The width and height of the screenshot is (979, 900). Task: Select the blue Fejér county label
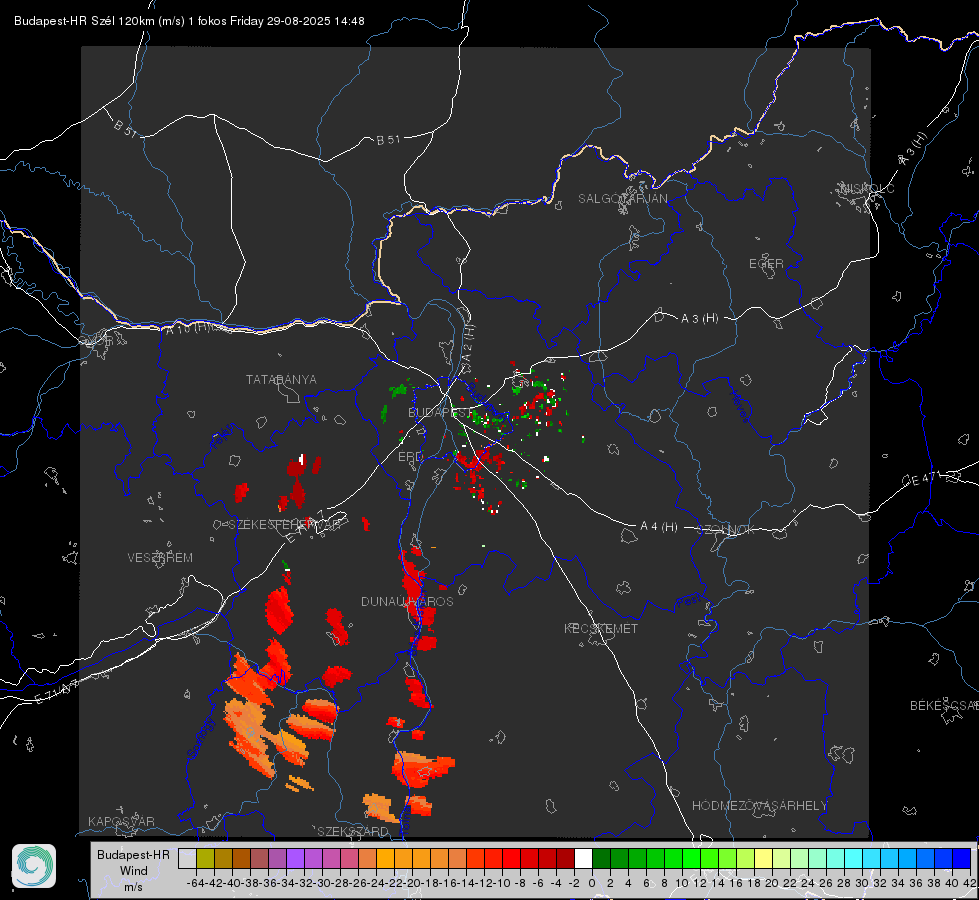click(x=224, y=437)
